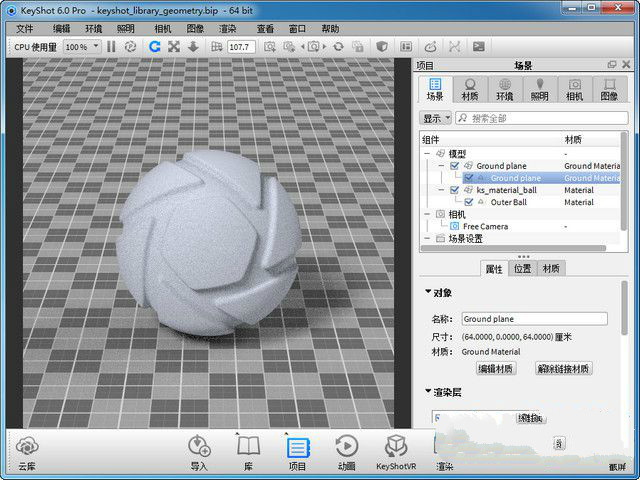Open the 库 library panel
640x480 pixels.
point(248,447)
